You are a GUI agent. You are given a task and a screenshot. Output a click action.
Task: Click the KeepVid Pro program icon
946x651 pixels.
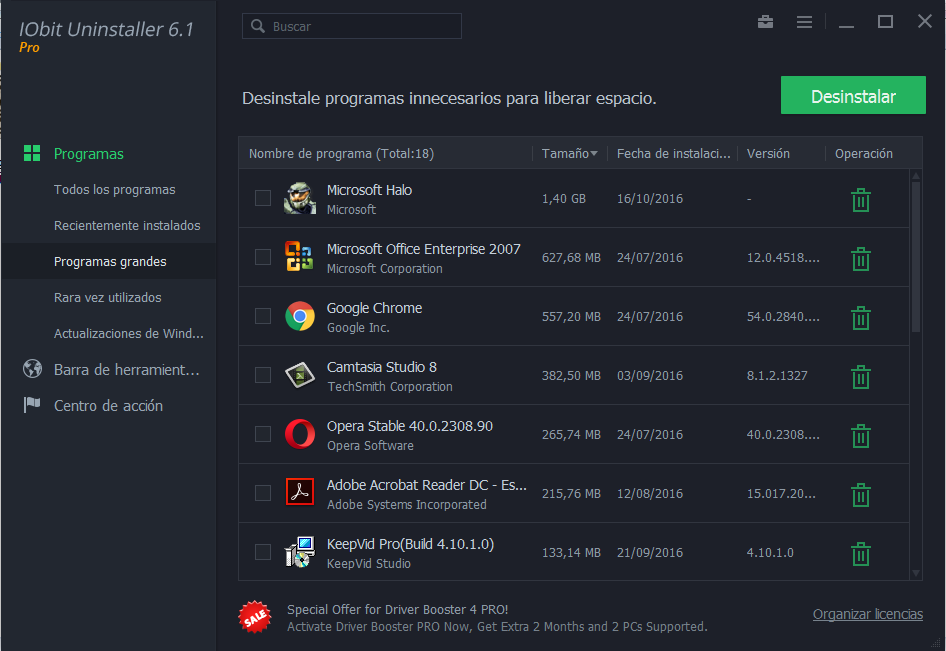click(300, 551)
